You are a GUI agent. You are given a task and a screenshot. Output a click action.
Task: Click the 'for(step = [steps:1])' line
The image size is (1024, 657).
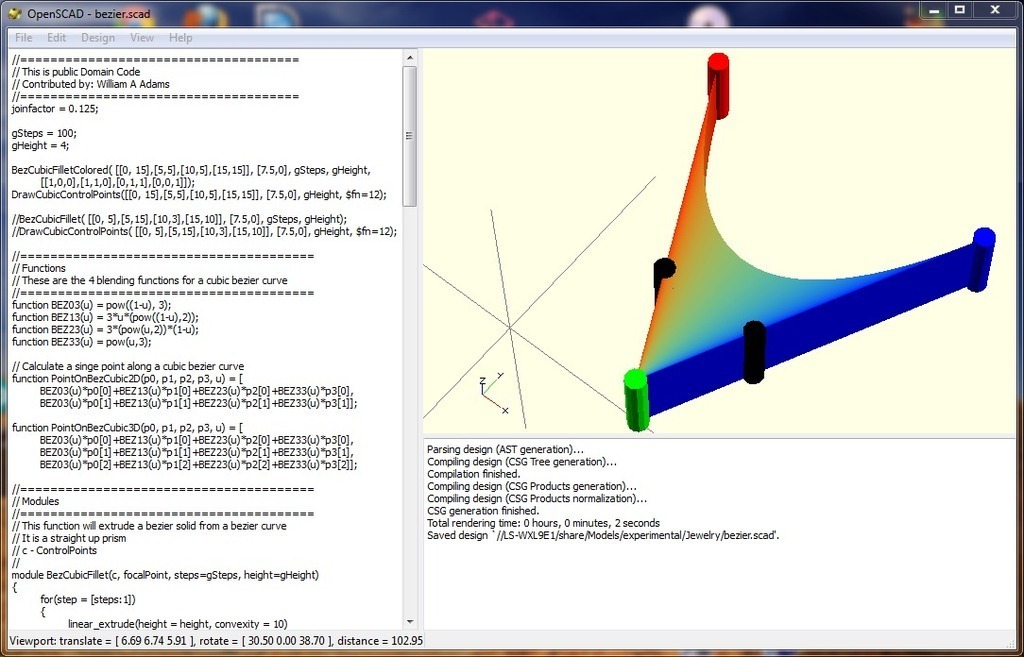88,600
